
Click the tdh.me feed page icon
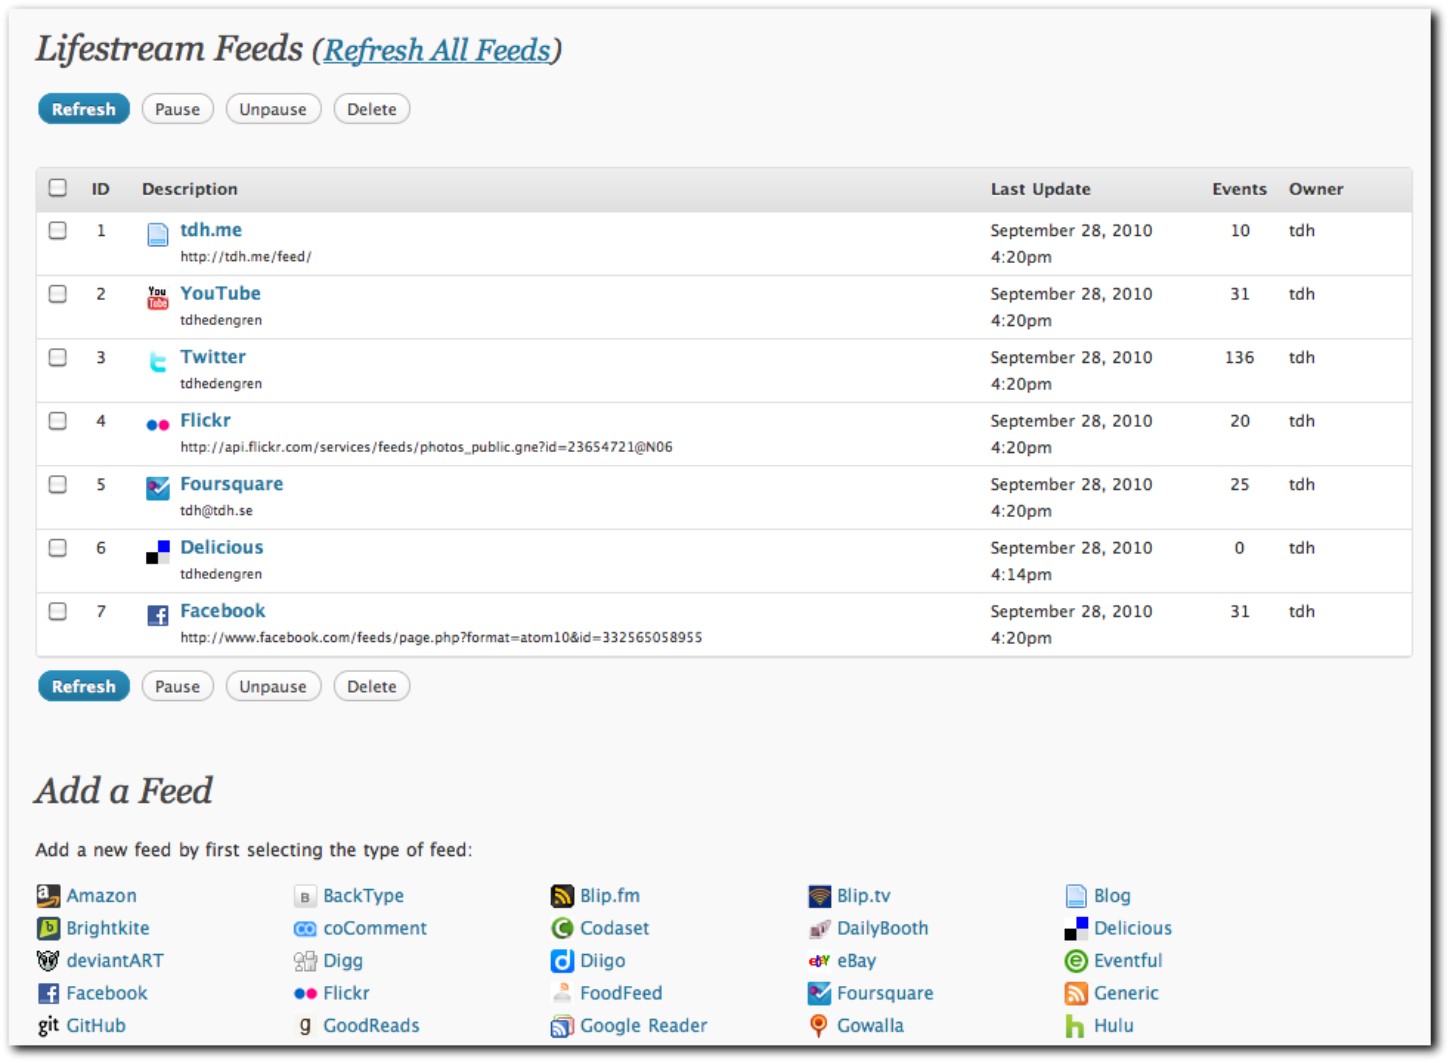(158, 235)
